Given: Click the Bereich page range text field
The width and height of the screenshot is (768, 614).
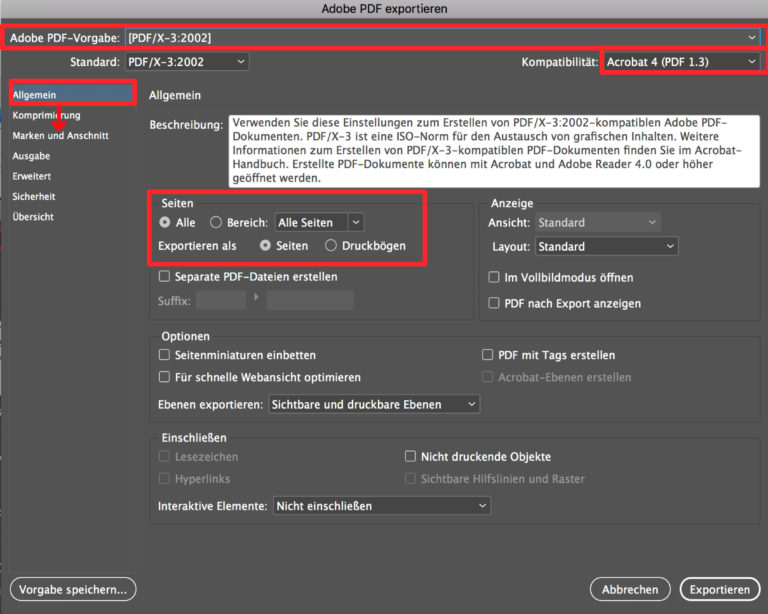Looking at the screenshot, I should click(312, 222).
